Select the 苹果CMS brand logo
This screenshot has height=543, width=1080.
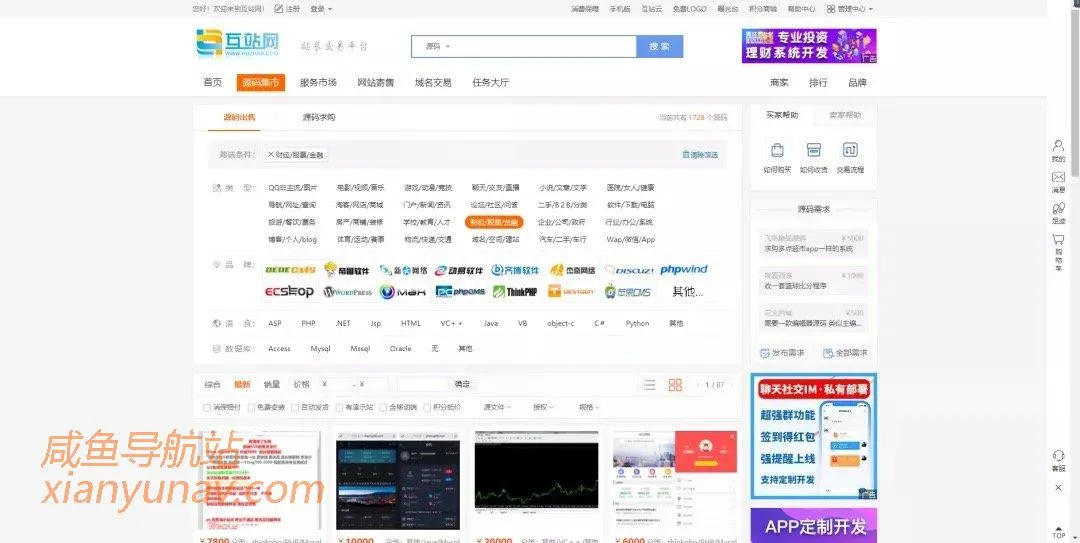click(627, 291)
